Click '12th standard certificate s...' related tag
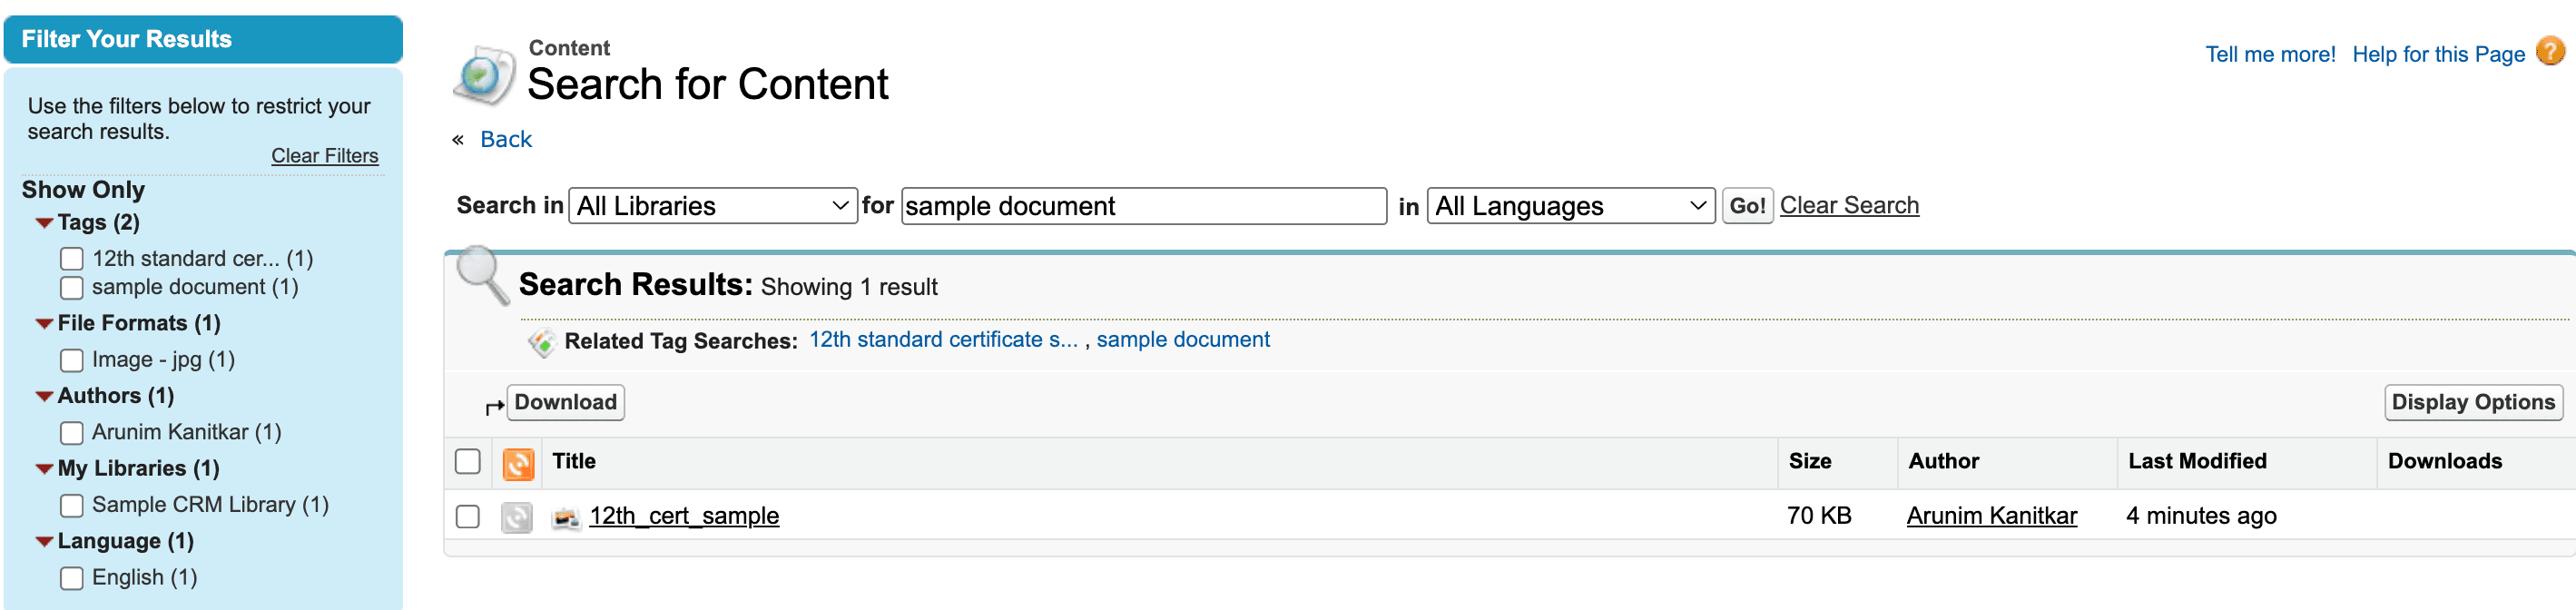Screen dimensions: 2576x610 pyautogui.click(x=943, y=340)
